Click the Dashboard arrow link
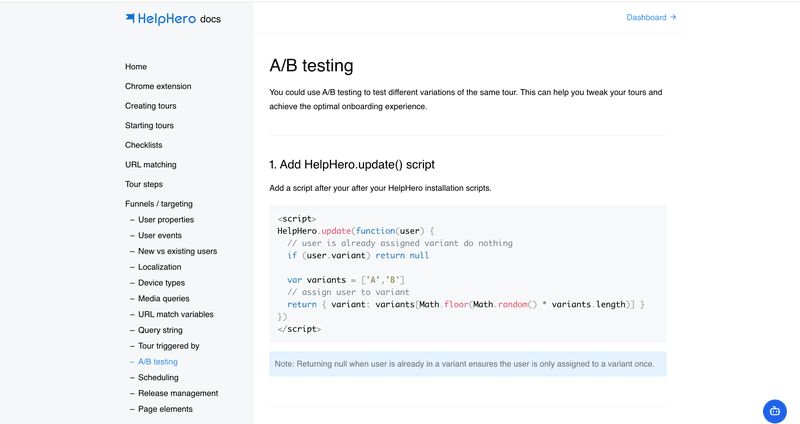Viewport: 800px width, 424px height. click(x=651, y=17)
